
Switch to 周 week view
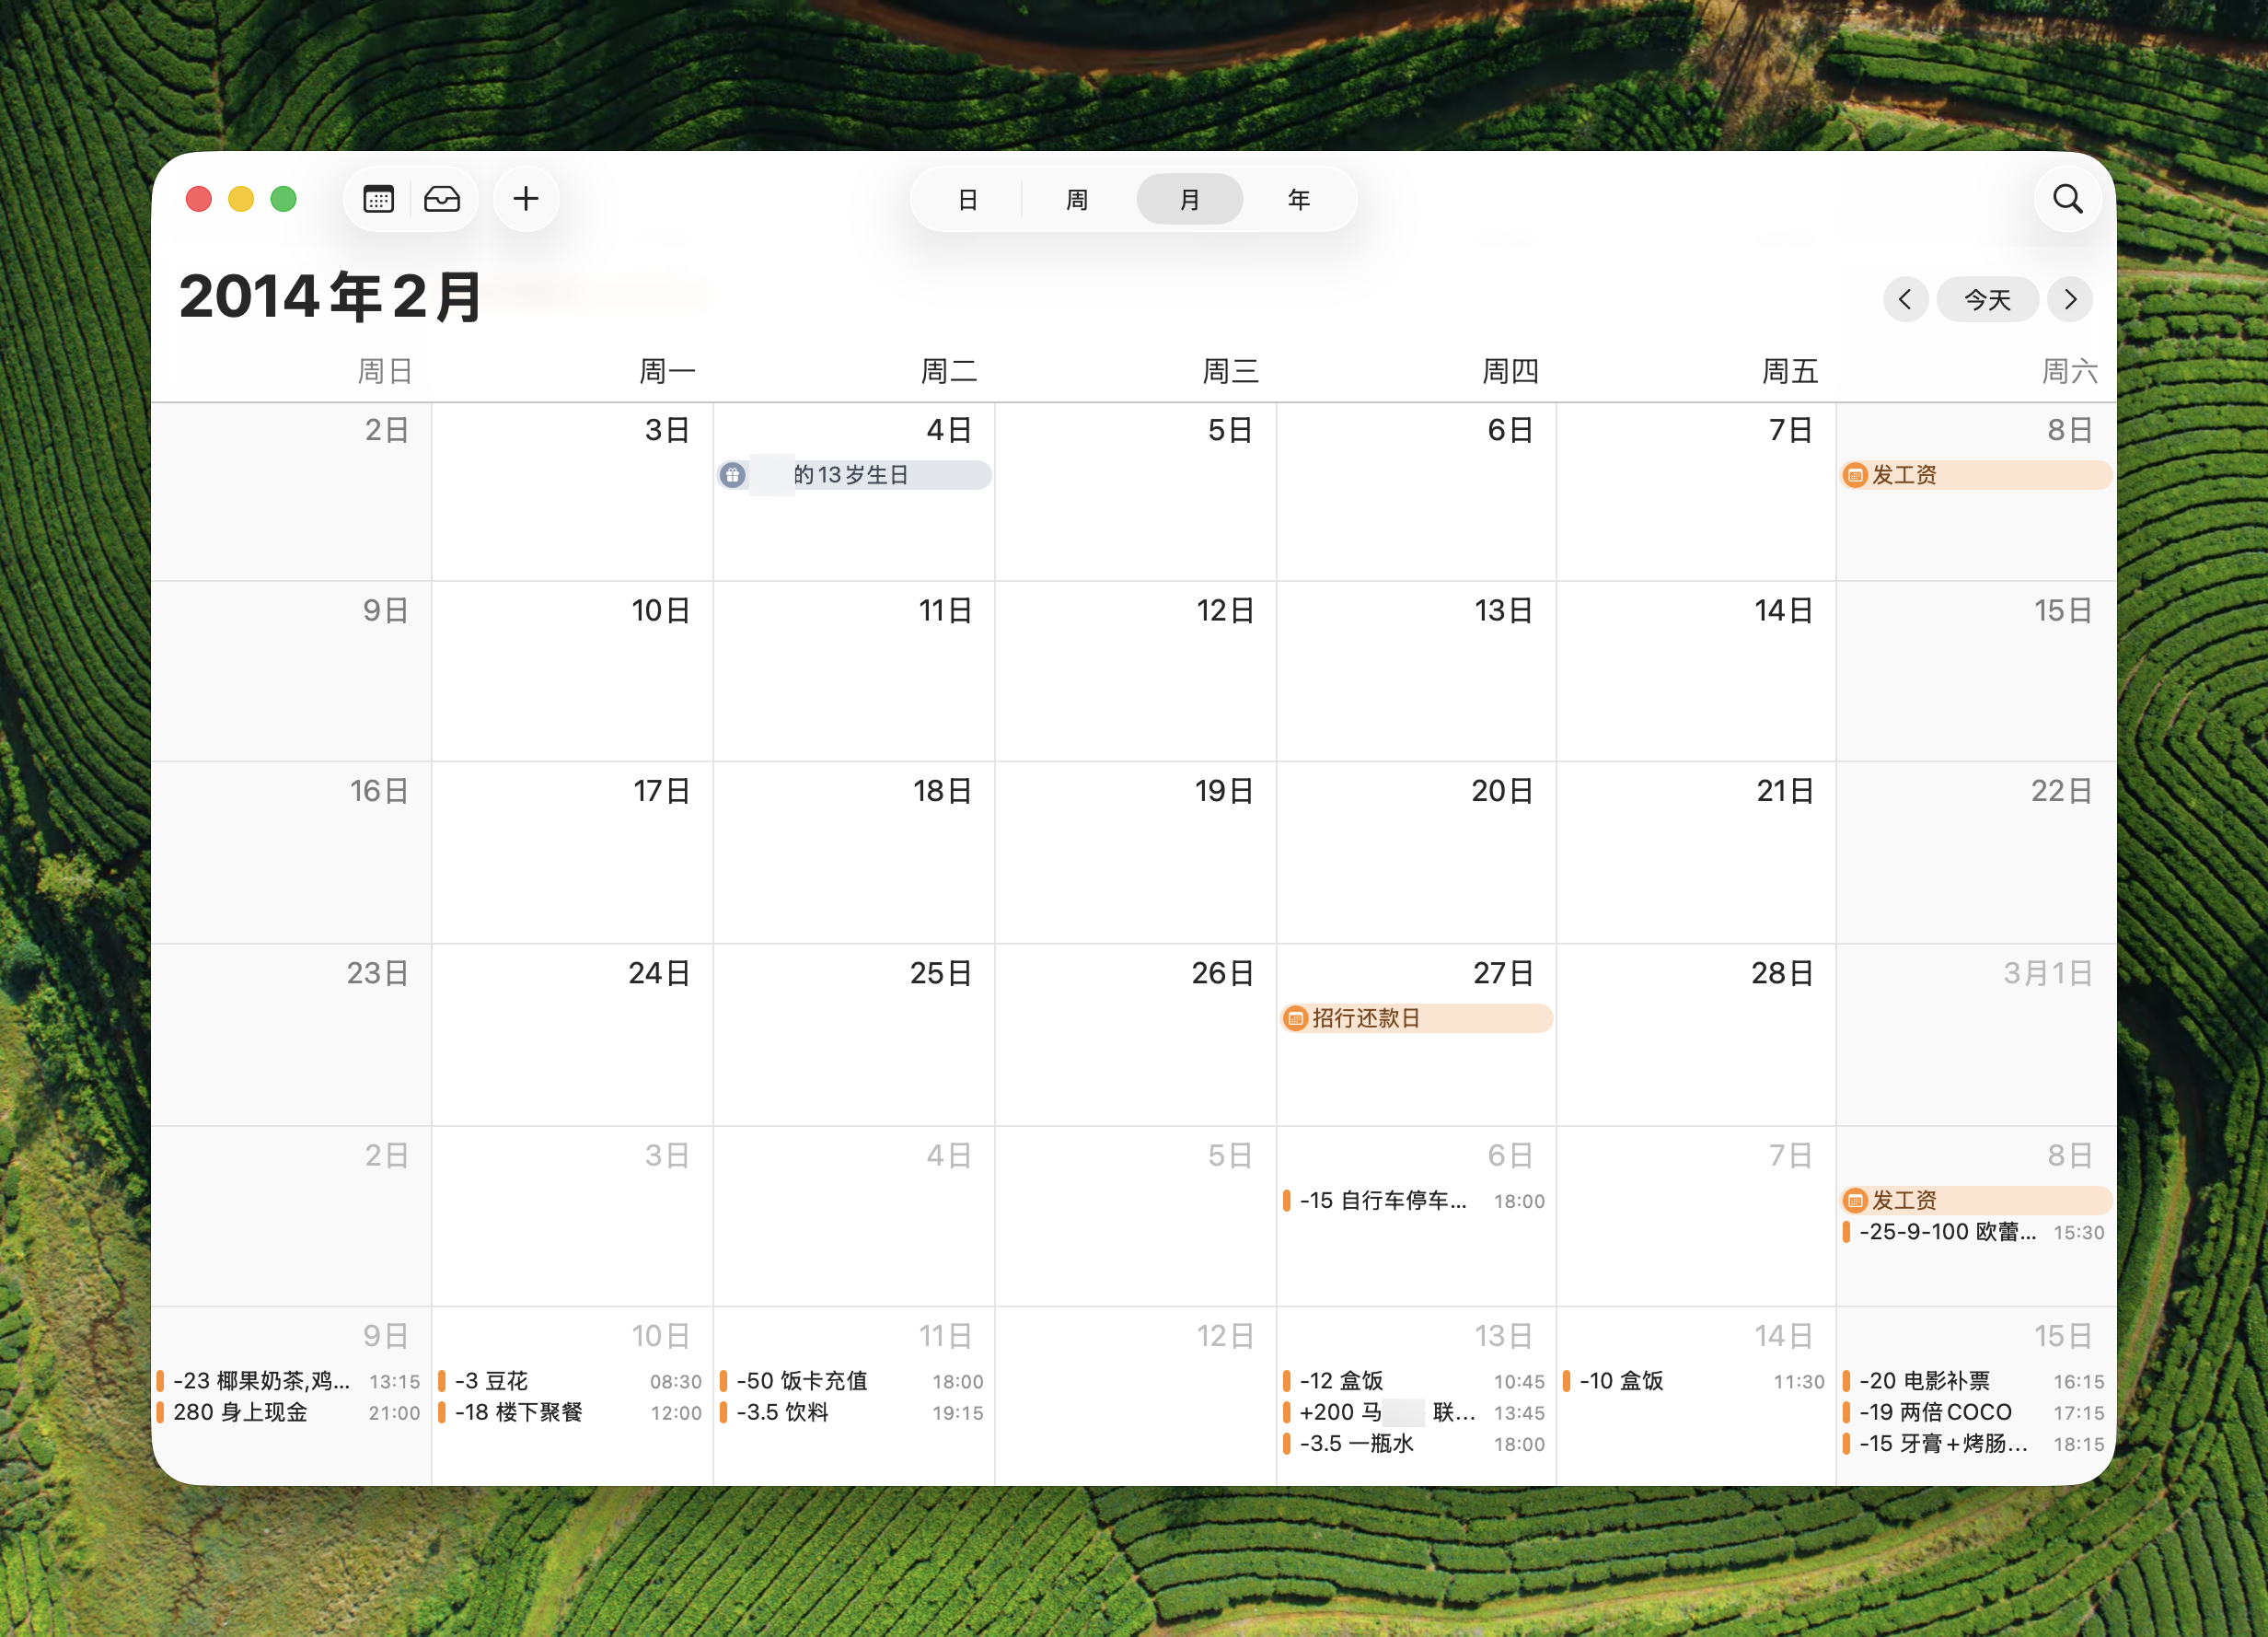coord(1077,199)
